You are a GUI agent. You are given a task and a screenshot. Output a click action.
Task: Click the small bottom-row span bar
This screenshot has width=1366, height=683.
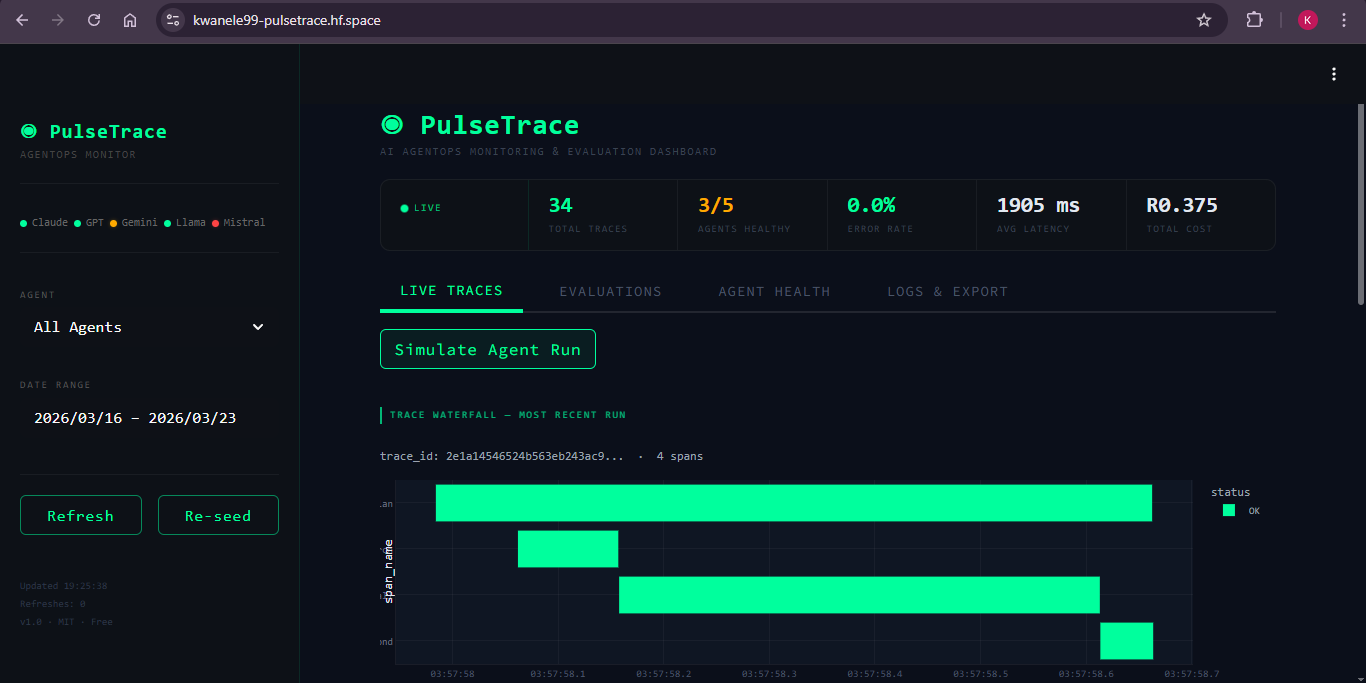pos(1127,641)
